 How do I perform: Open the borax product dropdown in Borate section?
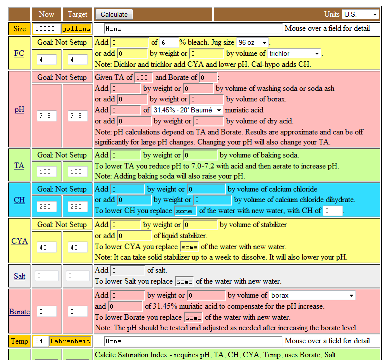pos(312,295)
